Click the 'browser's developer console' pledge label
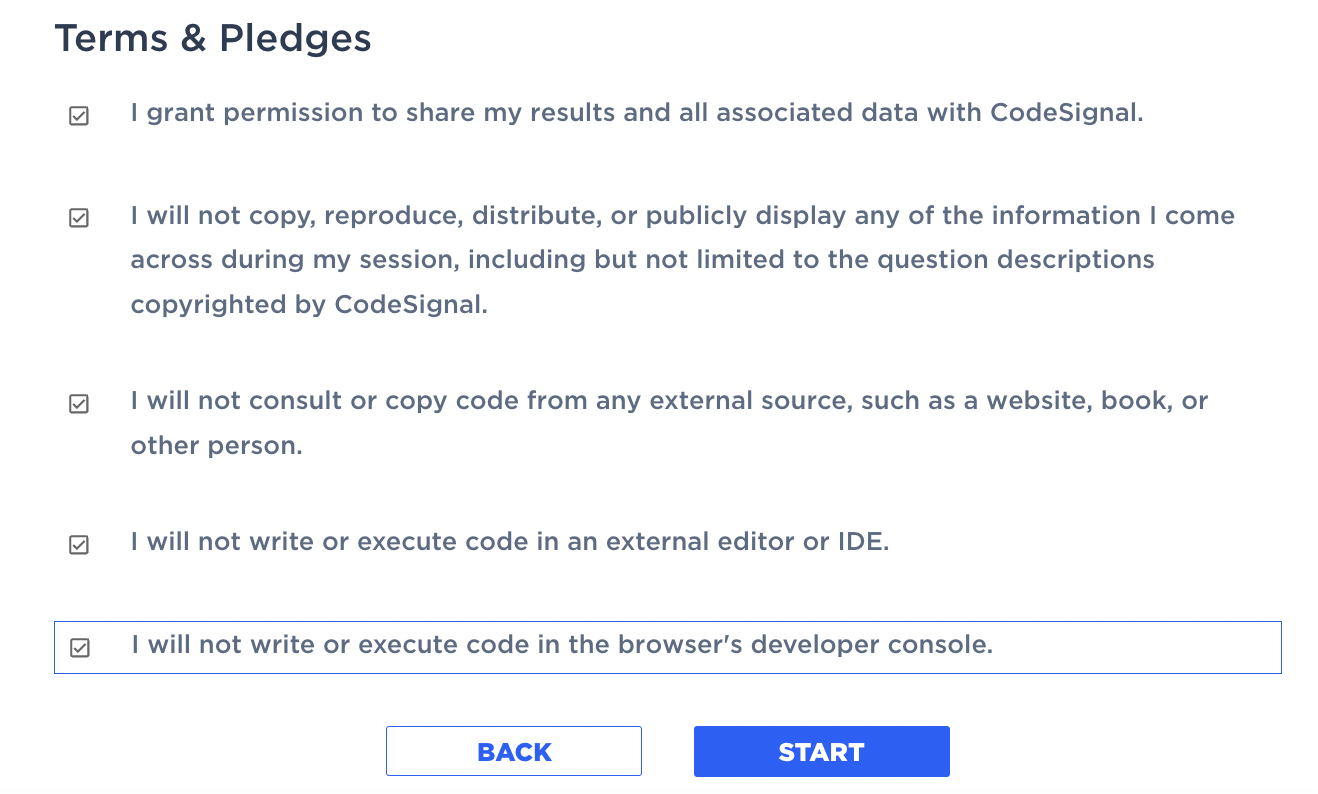Image resolution: width=1318 pixels, height=794 pixels. (x=562, y=645)
